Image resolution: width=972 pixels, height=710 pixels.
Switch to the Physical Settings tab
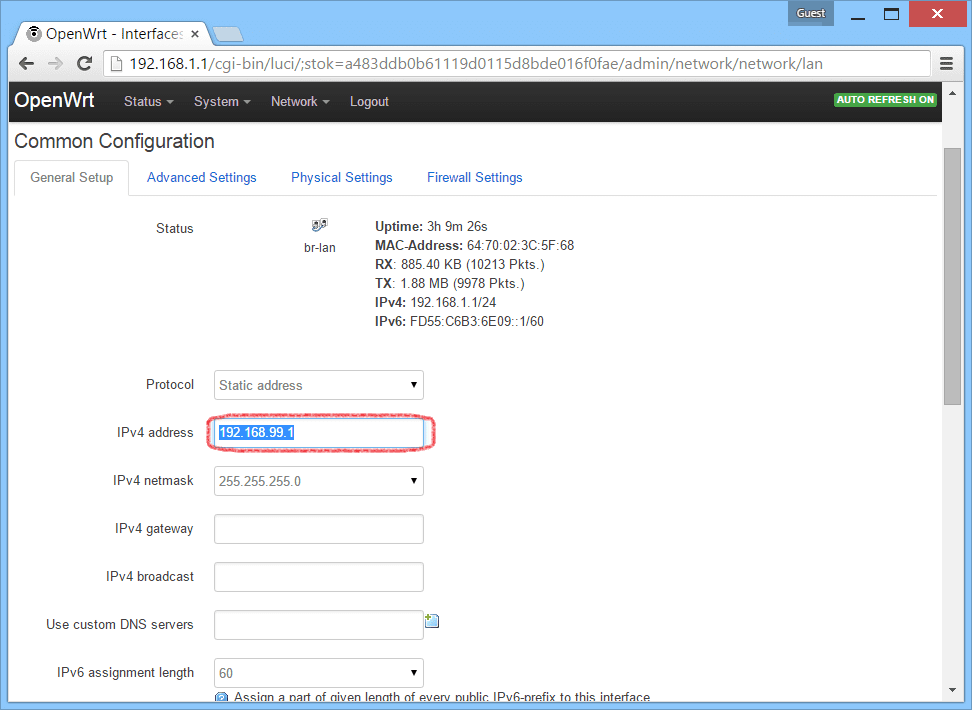tap(342, 177)
